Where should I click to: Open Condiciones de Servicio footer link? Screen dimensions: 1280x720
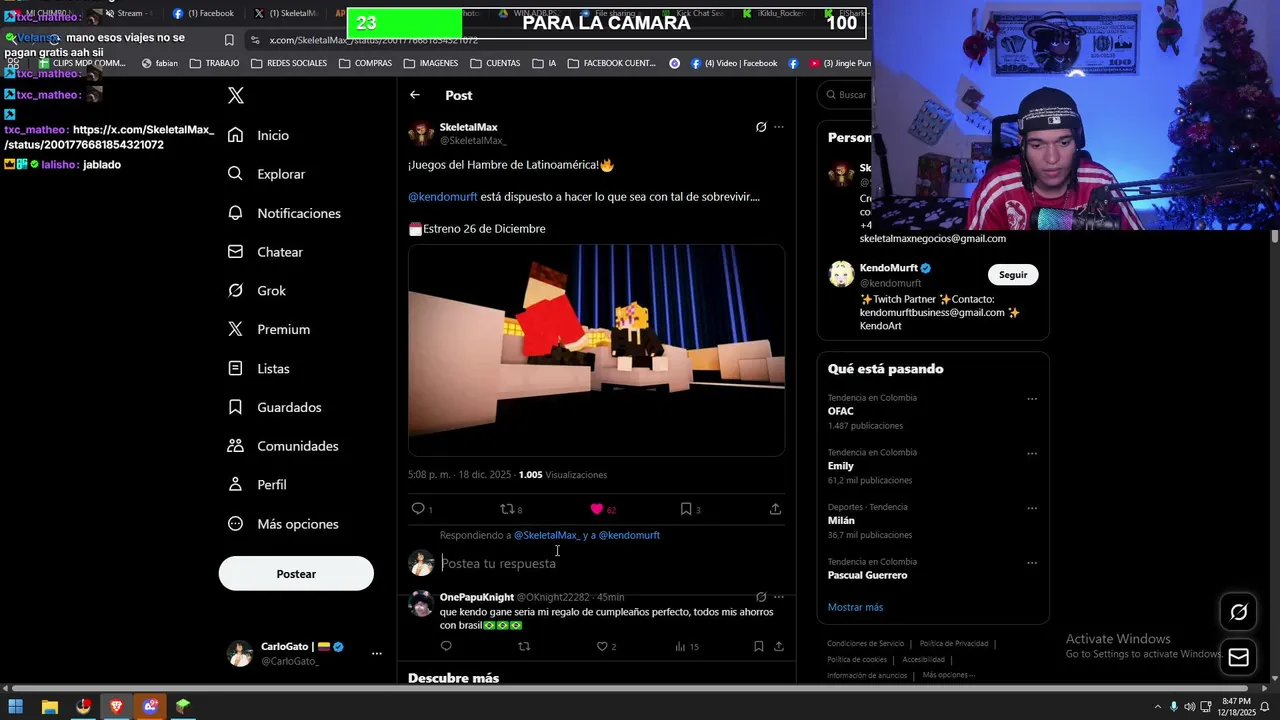click(x=865, y=644)
